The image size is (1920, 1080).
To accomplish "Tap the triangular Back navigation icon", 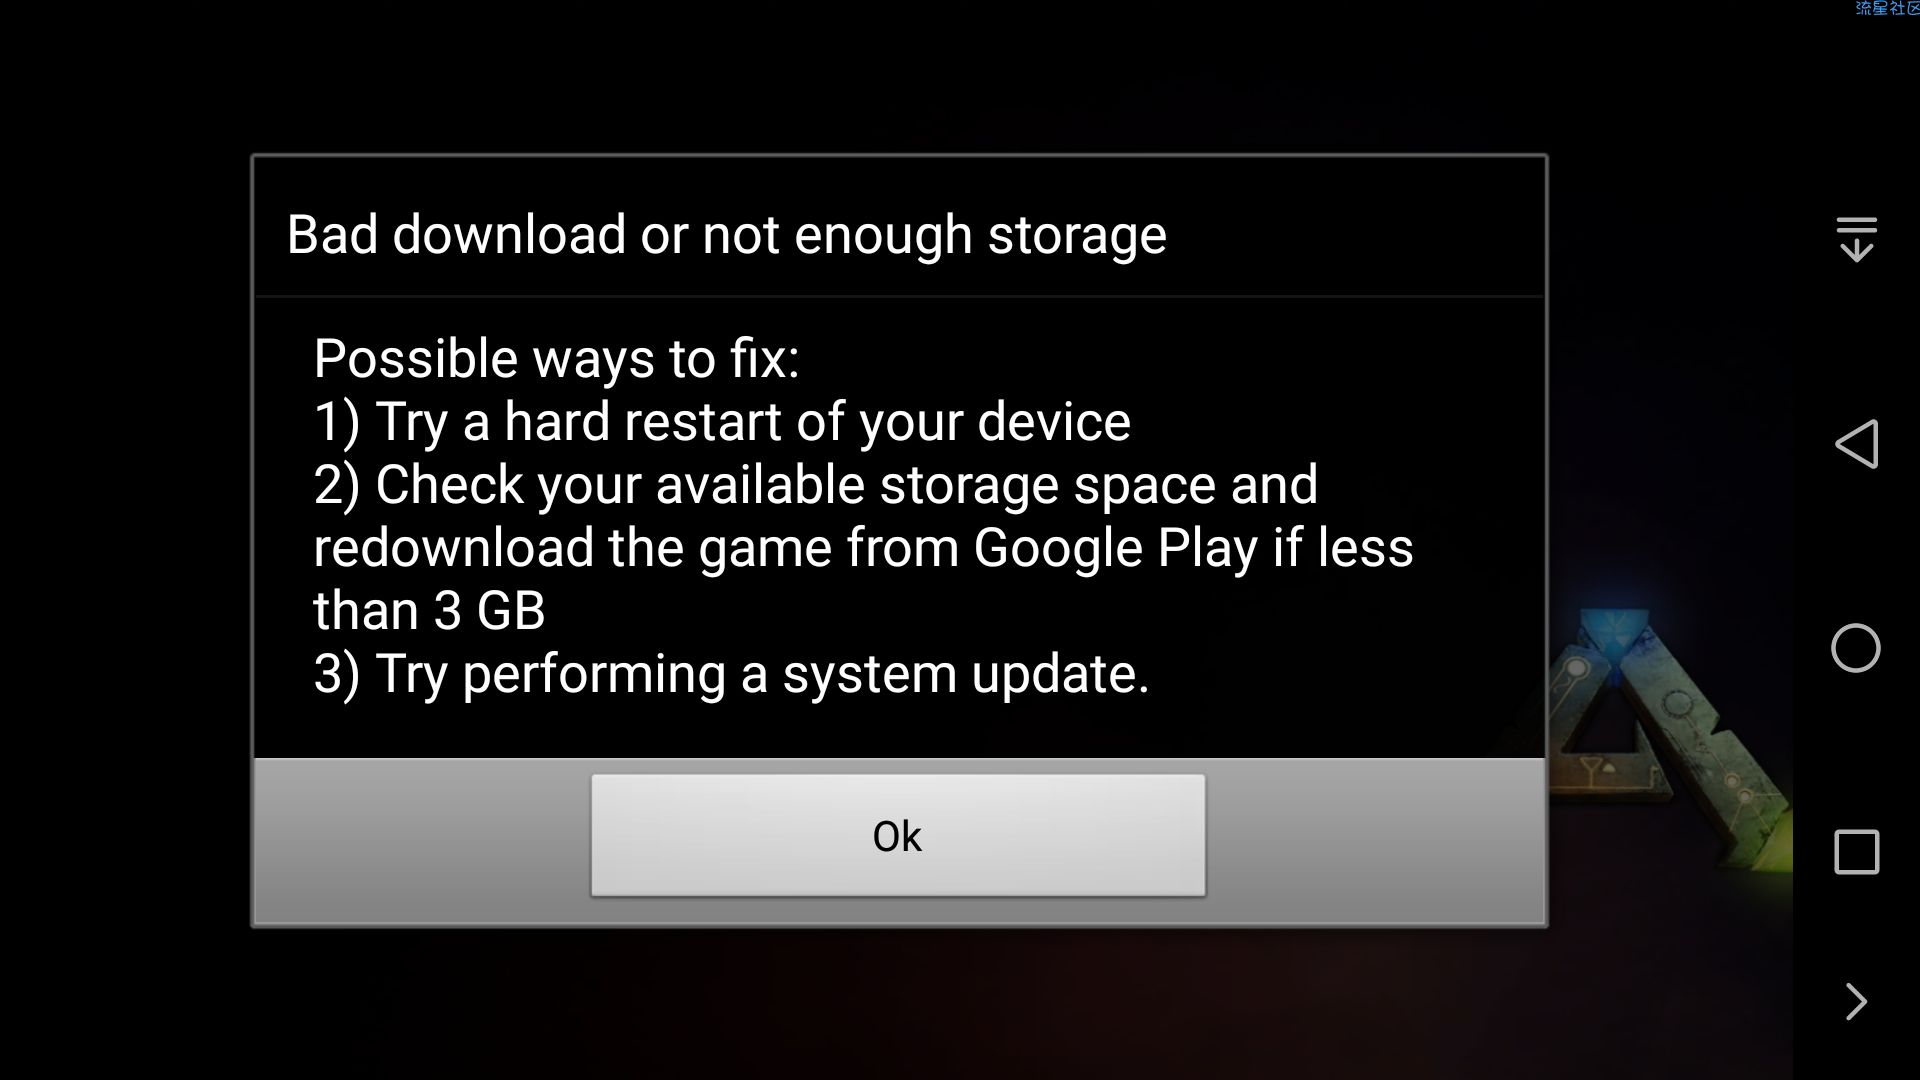I will (1857, 444).
